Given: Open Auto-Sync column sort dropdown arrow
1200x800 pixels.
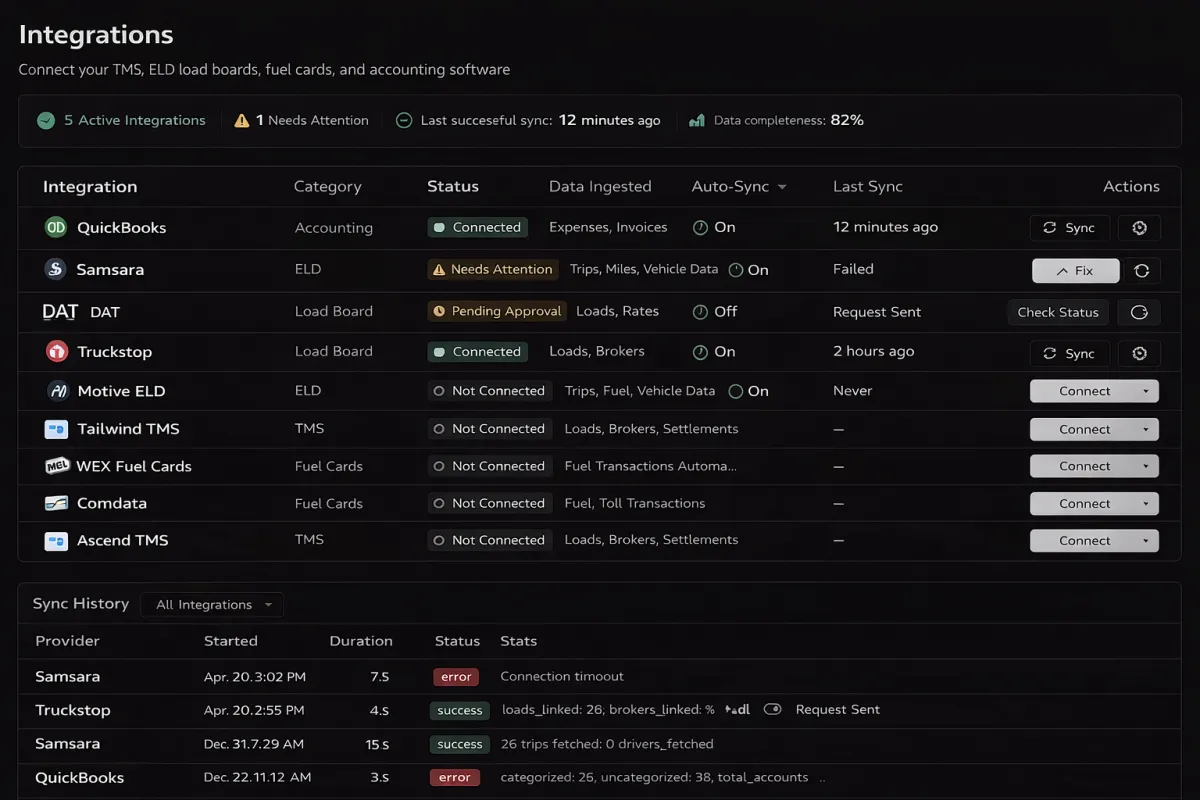Looking at the screenshot, I should tap(782, 187).
